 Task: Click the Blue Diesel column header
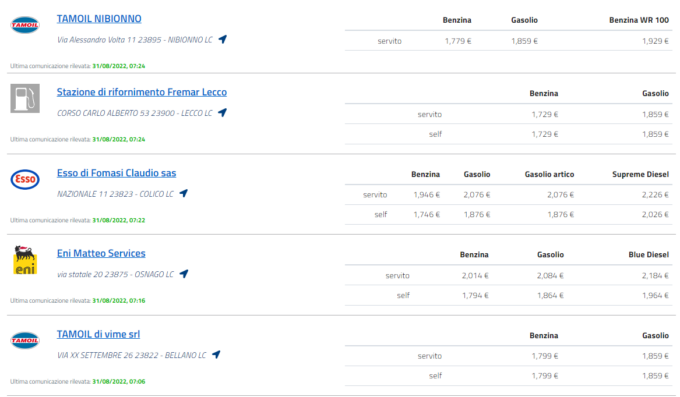point(649,255)
